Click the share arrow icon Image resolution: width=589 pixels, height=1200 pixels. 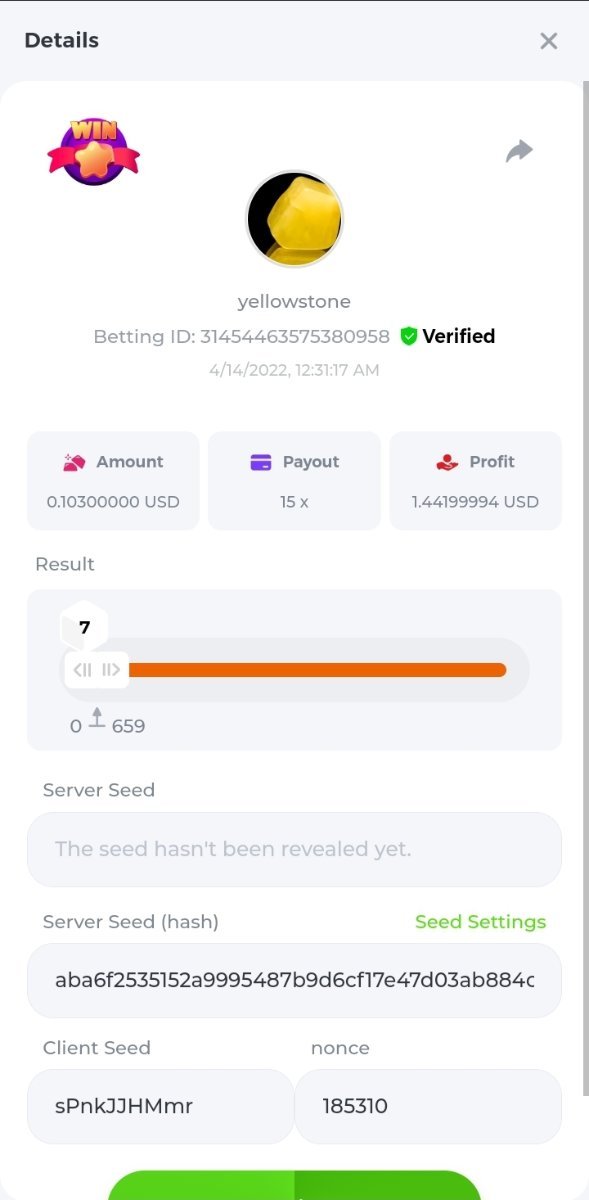tap(519, 151)
